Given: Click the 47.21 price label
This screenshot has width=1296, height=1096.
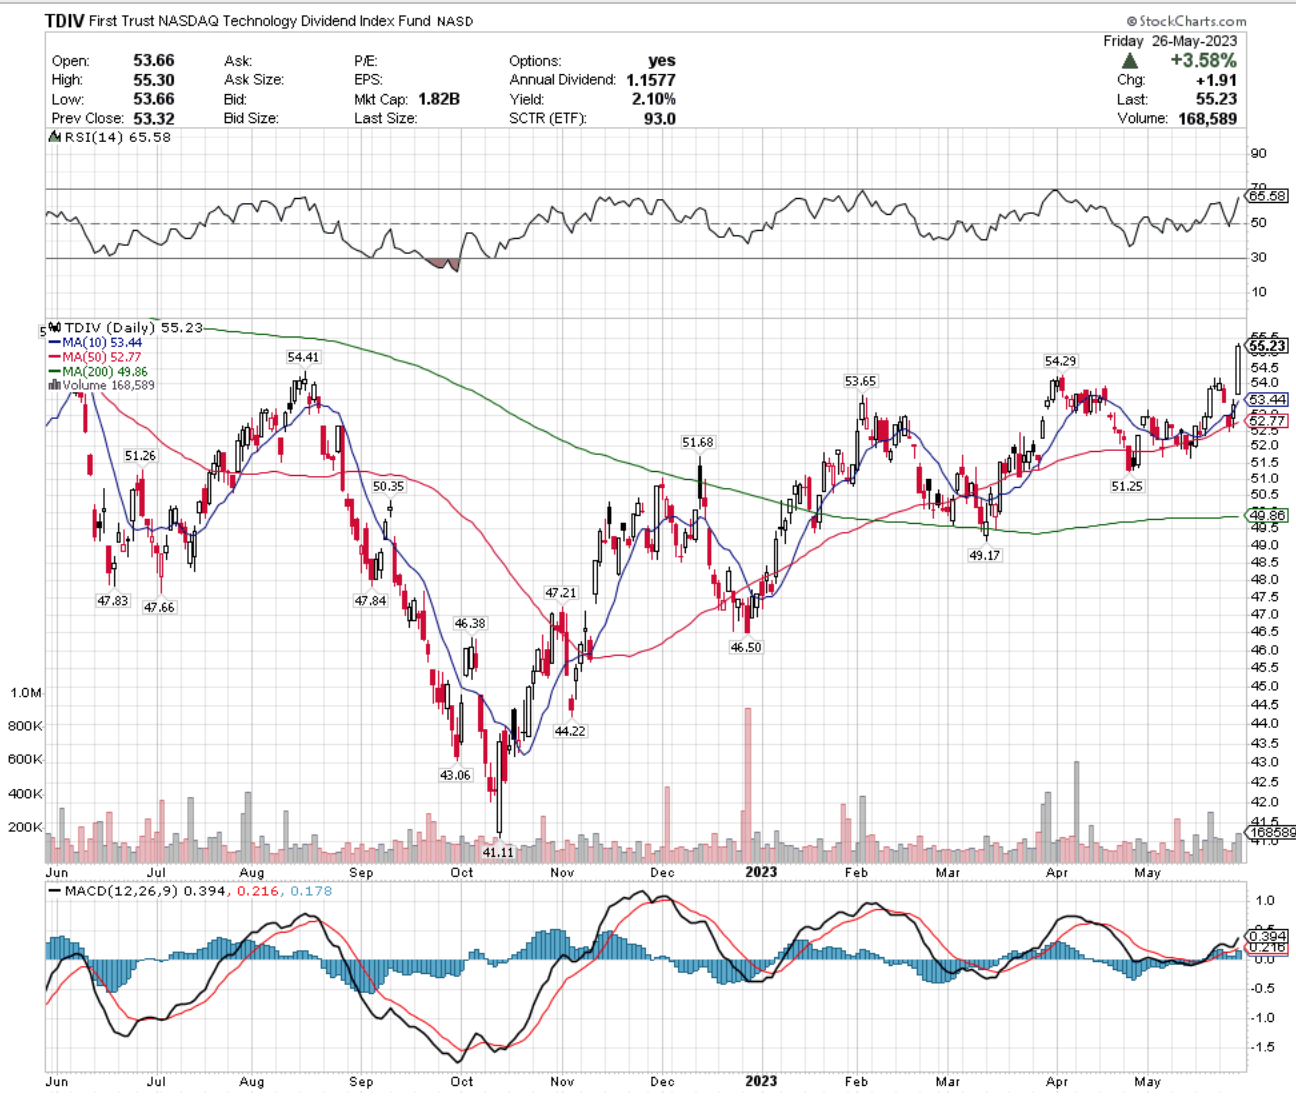Looking at the screenshot, I should pyautogui.click(x=560, y=593).
